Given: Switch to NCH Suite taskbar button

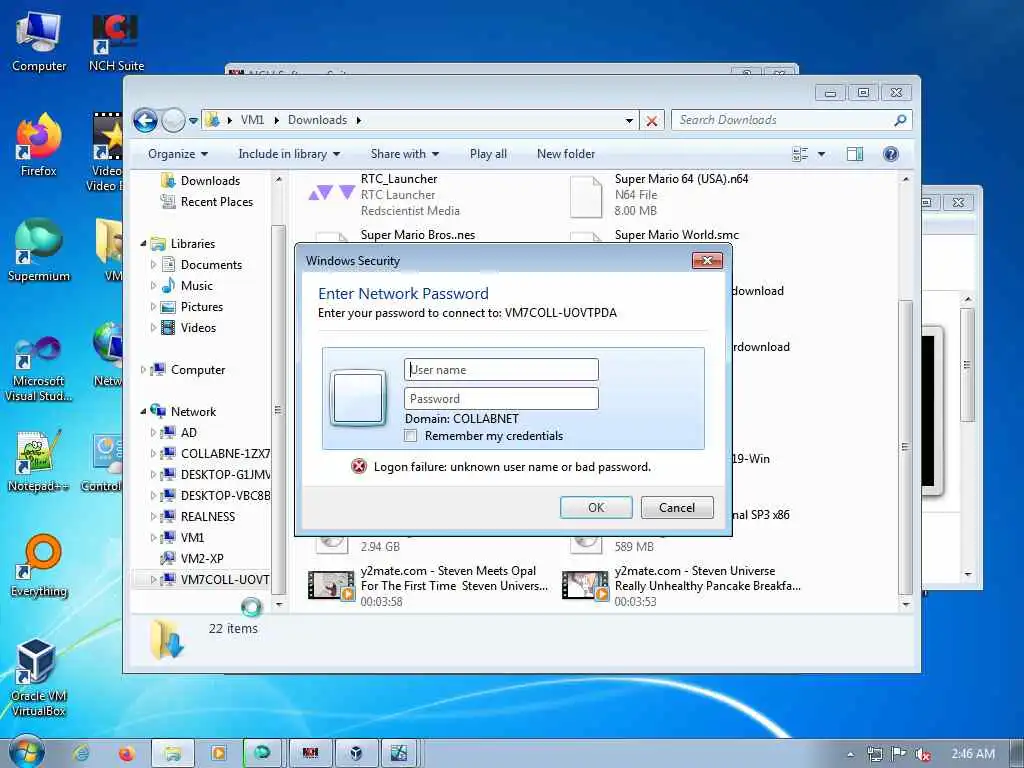Looking at the screenshot, I should pyautogui.click(x=310, y=754).
